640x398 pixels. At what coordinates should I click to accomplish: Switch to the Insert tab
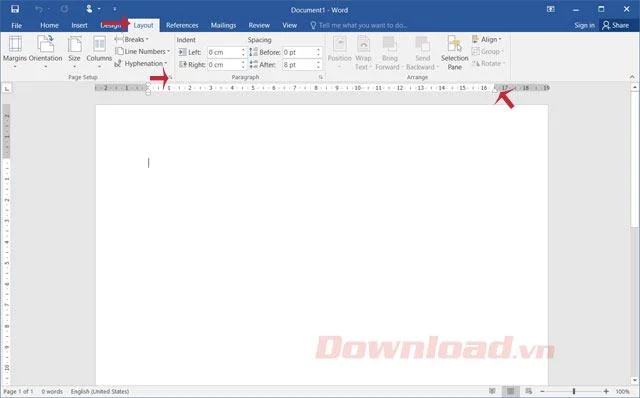click(79, 25)
